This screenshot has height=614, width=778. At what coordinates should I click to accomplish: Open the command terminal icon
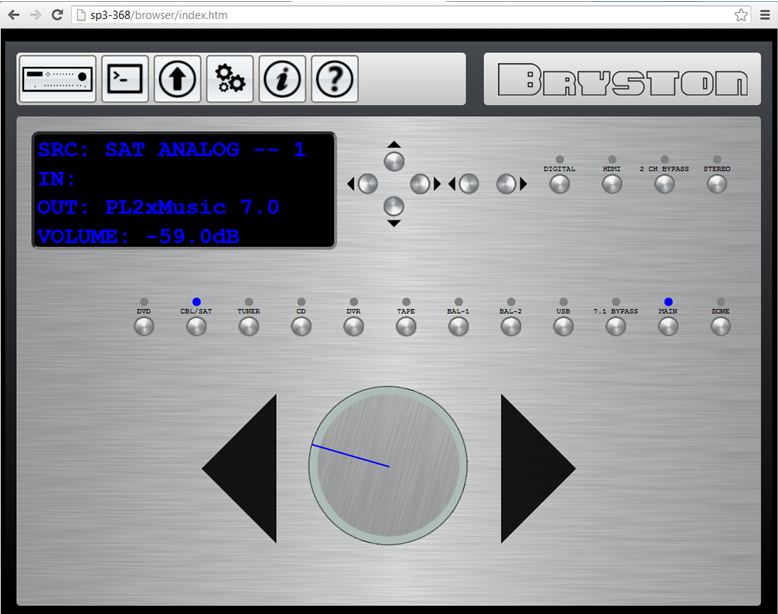tap(125, 79)
